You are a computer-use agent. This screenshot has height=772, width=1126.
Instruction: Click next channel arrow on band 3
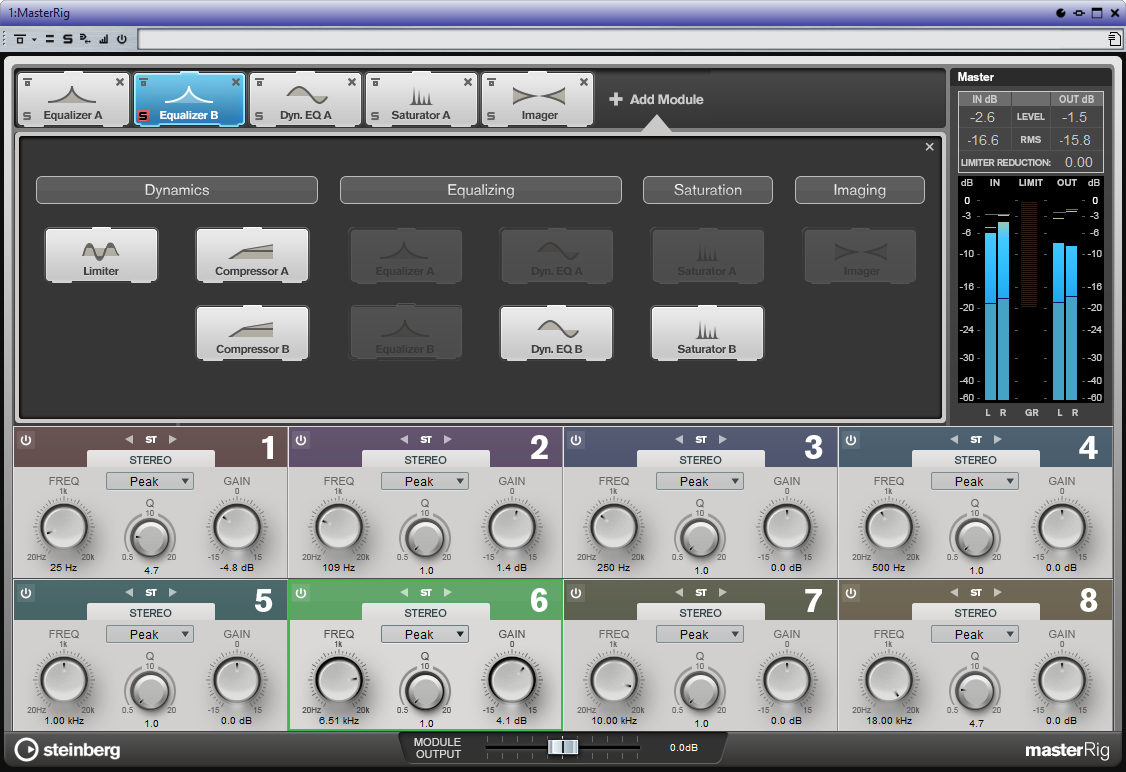(x=722, y=440)
